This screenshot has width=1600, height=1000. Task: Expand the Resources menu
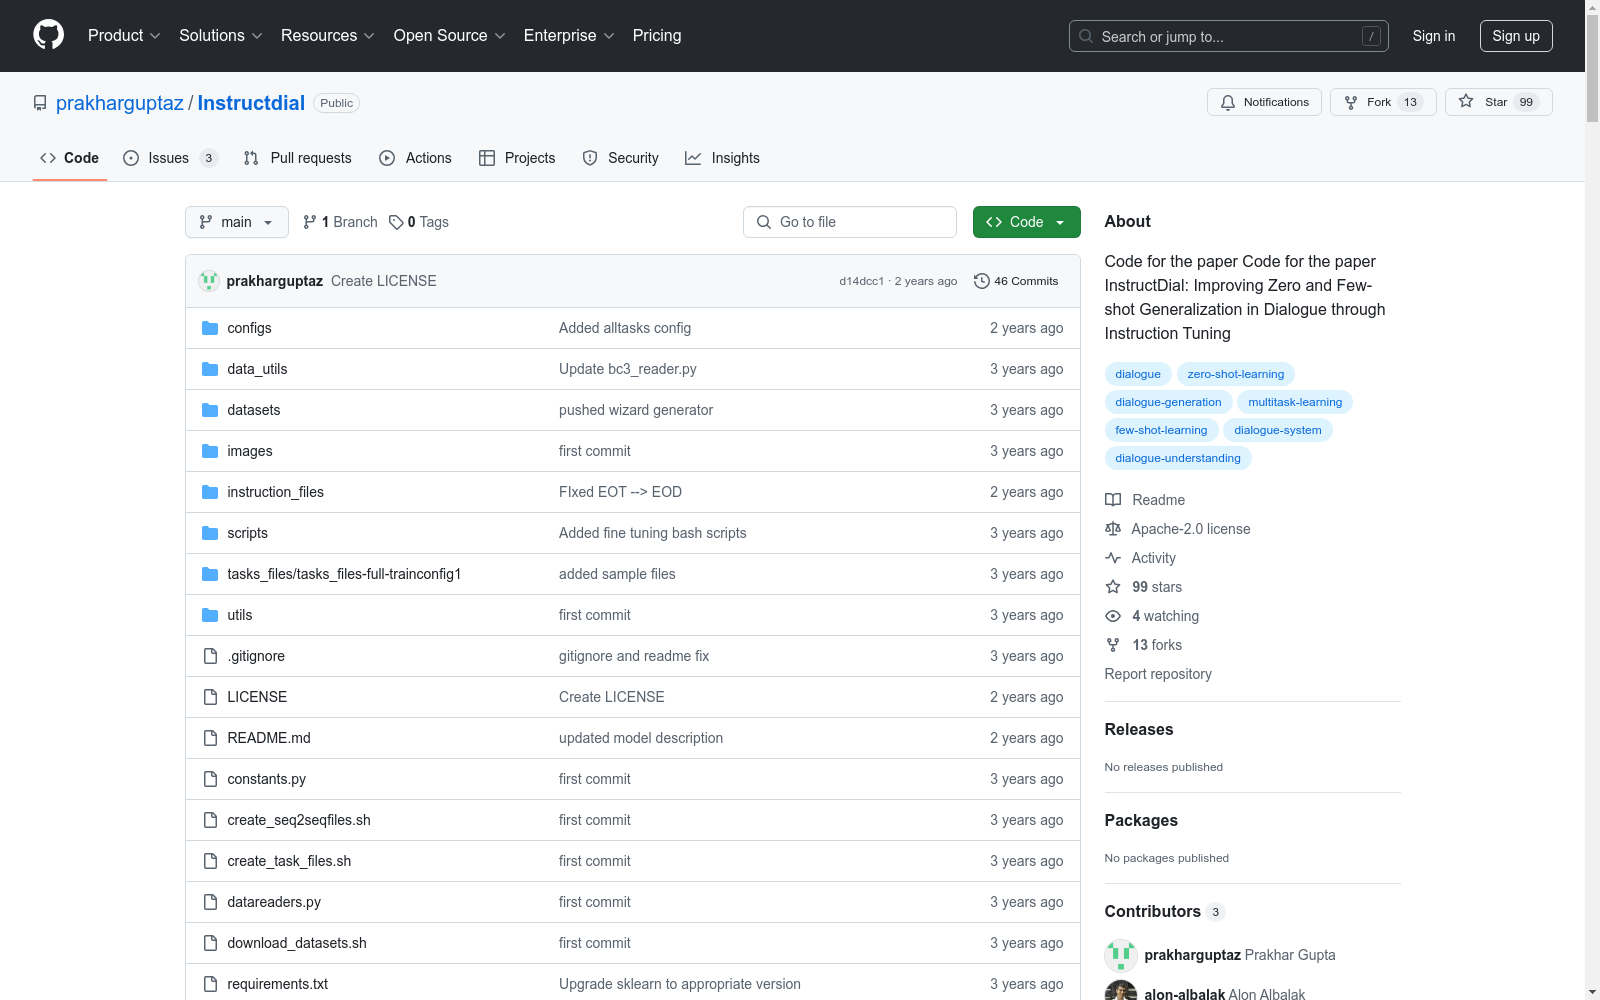[x=328, y=35]
